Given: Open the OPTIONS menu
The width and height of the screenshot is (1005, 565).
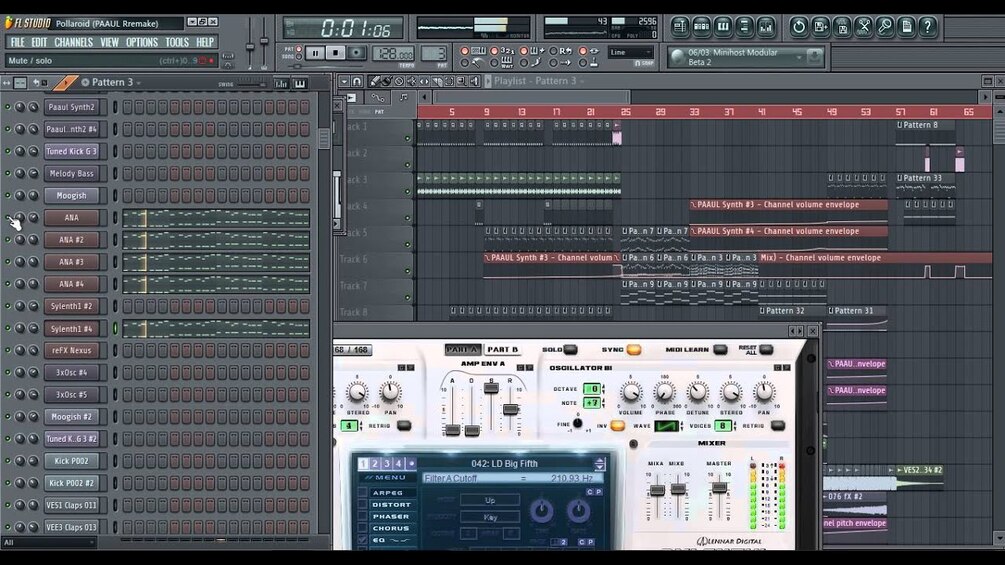Looking at the screenshot, I should 142,42.
